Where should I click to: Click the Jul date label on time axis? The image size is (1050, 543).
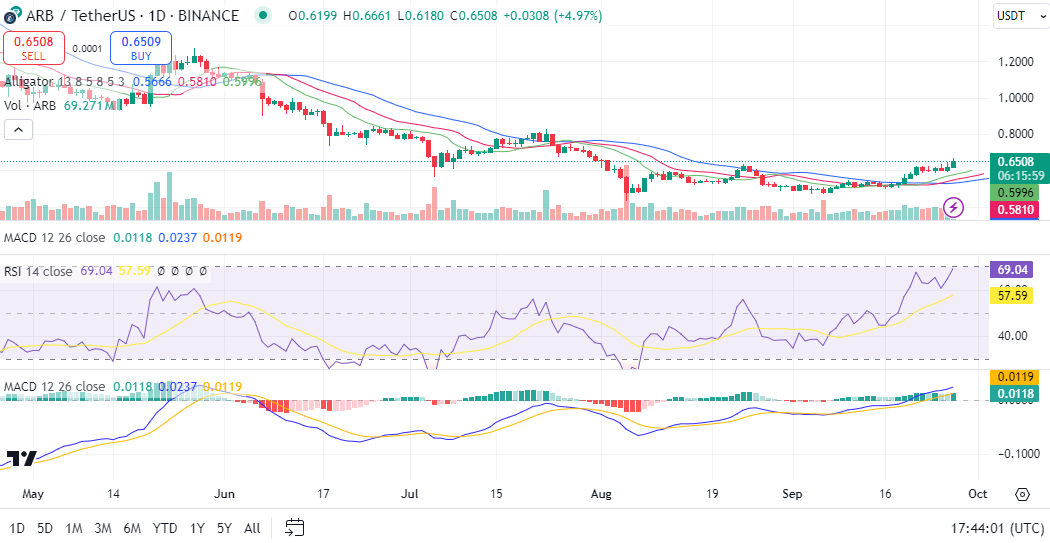(411, 495)
